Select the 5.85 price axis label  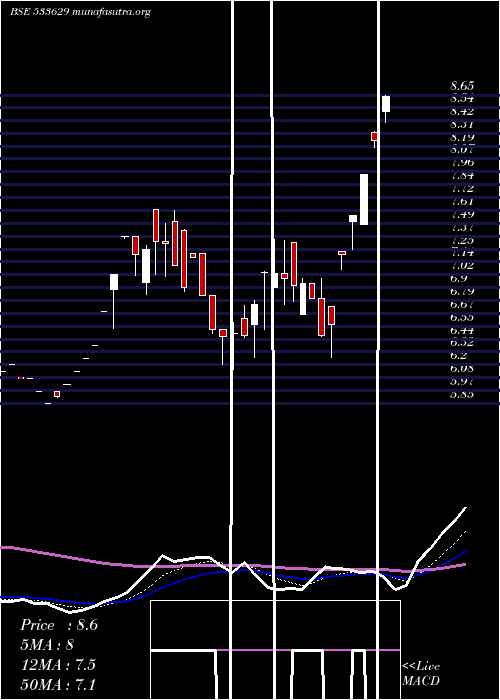click(462, 395)
